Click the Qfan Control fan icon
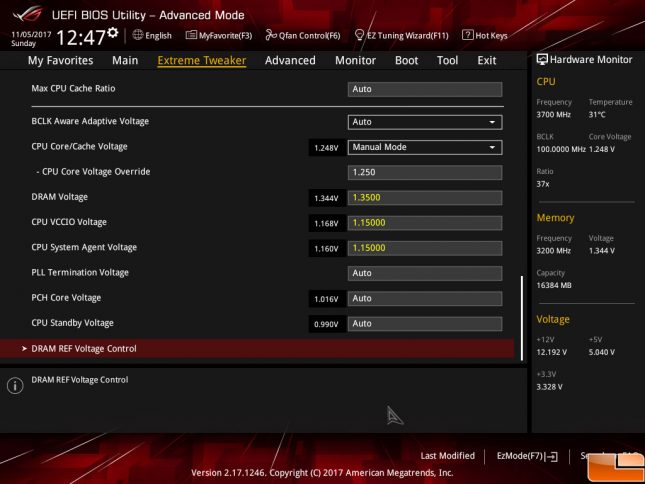Image resolution: width=645 pixels, height=484 pixels. (271, 35)
